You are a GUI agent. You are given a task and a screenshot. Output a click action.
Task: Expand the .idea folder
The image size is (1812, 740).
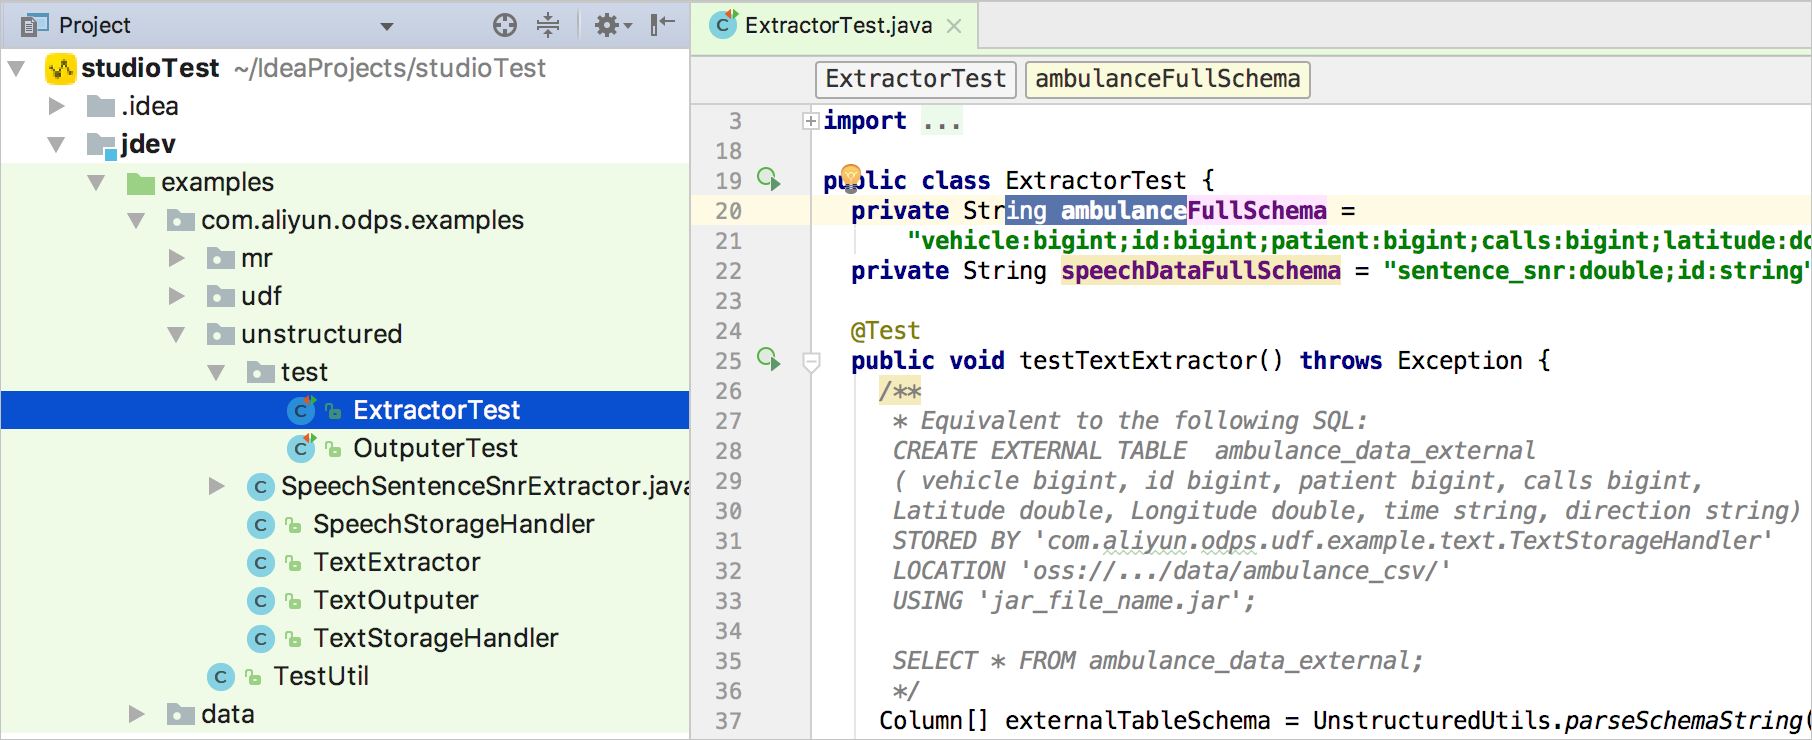[57, 106]
